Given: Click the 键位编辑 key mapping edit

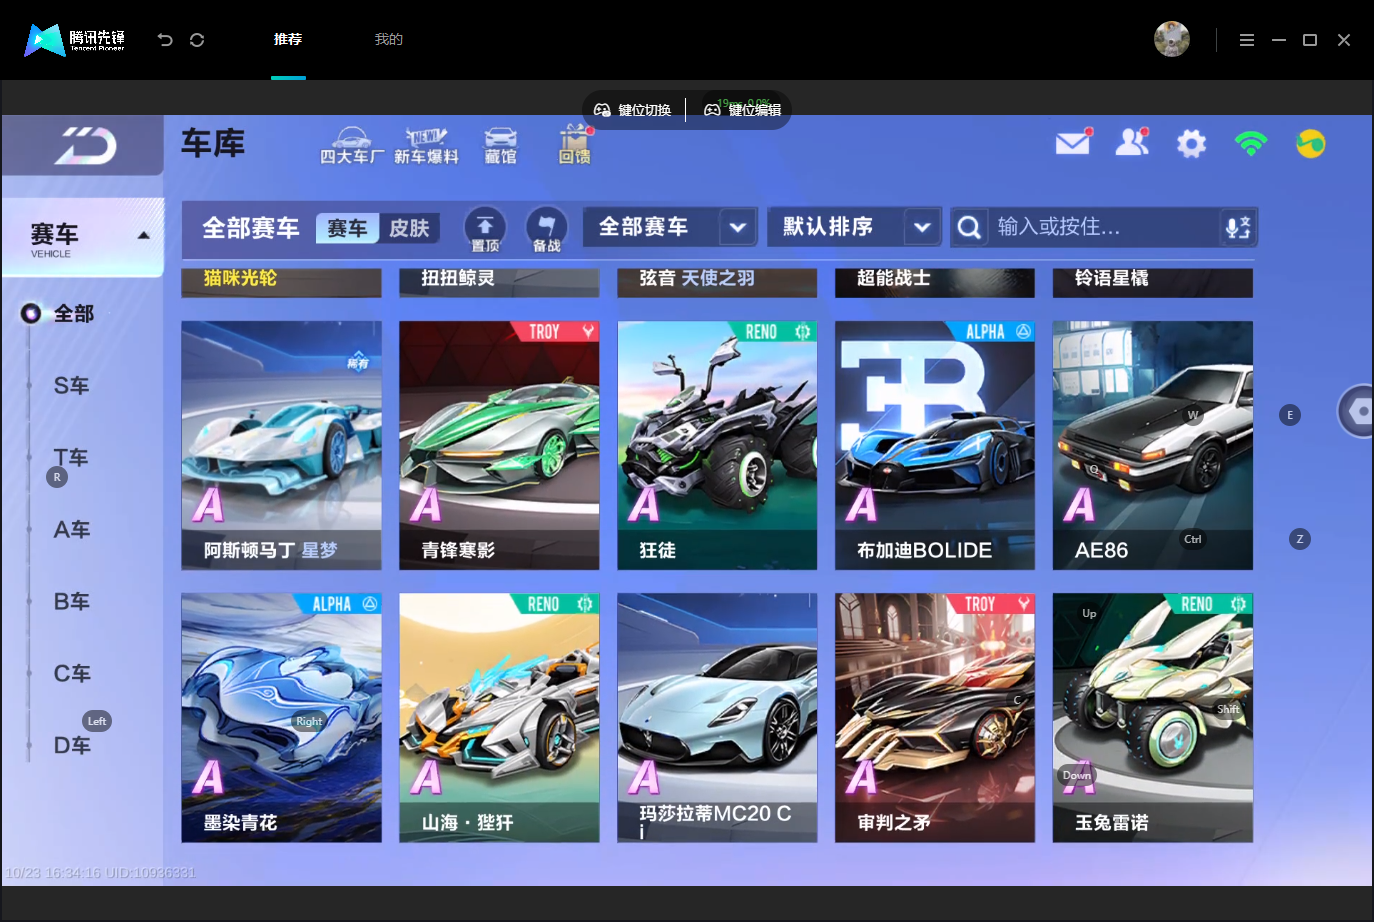Looking at the screenshot, I should click(743, 110).
